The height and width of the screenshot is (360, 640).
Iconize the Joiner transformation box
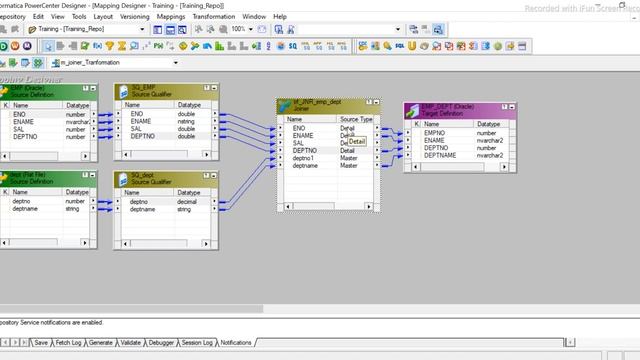pyautogui.click(x=376, y=102)
